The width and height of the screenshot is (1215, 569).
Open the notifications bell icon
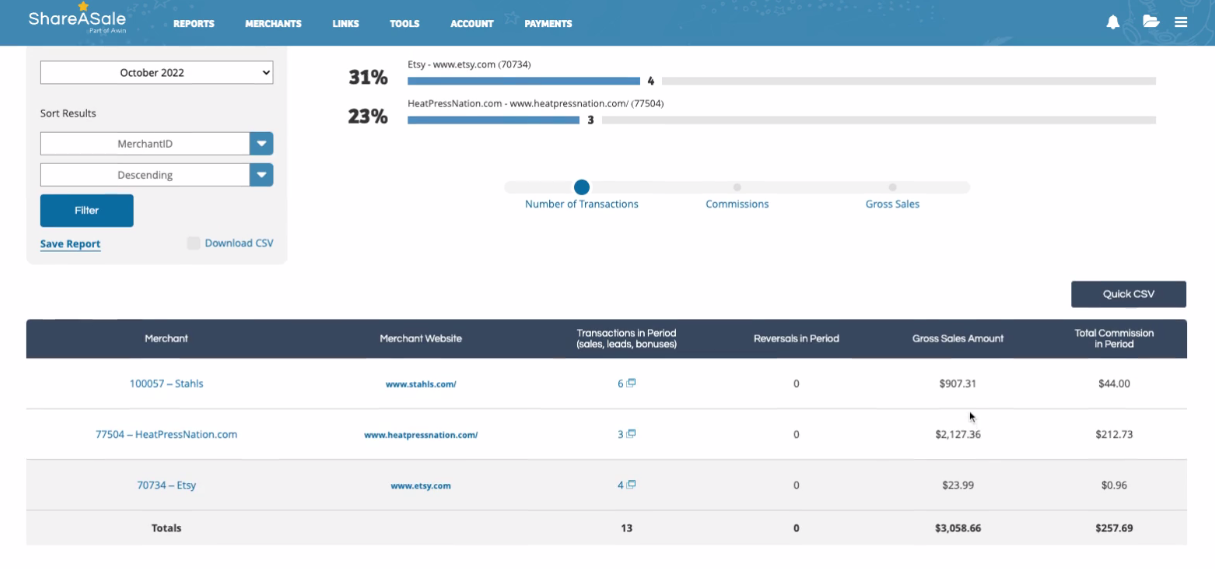(1113, 22)
